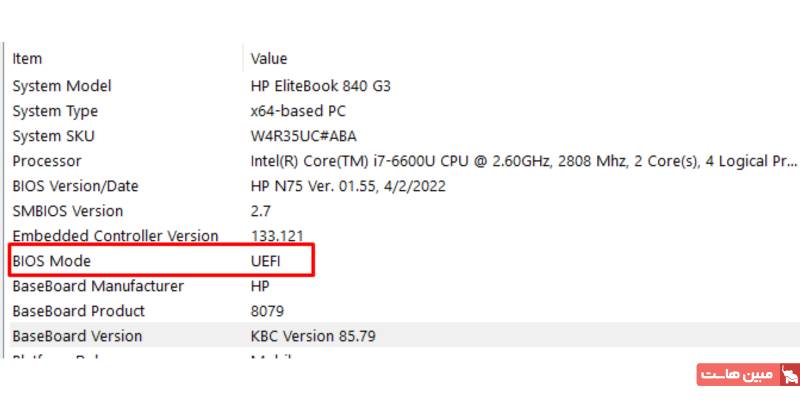Click the HP EliteBook 840 G3 value

320,86
